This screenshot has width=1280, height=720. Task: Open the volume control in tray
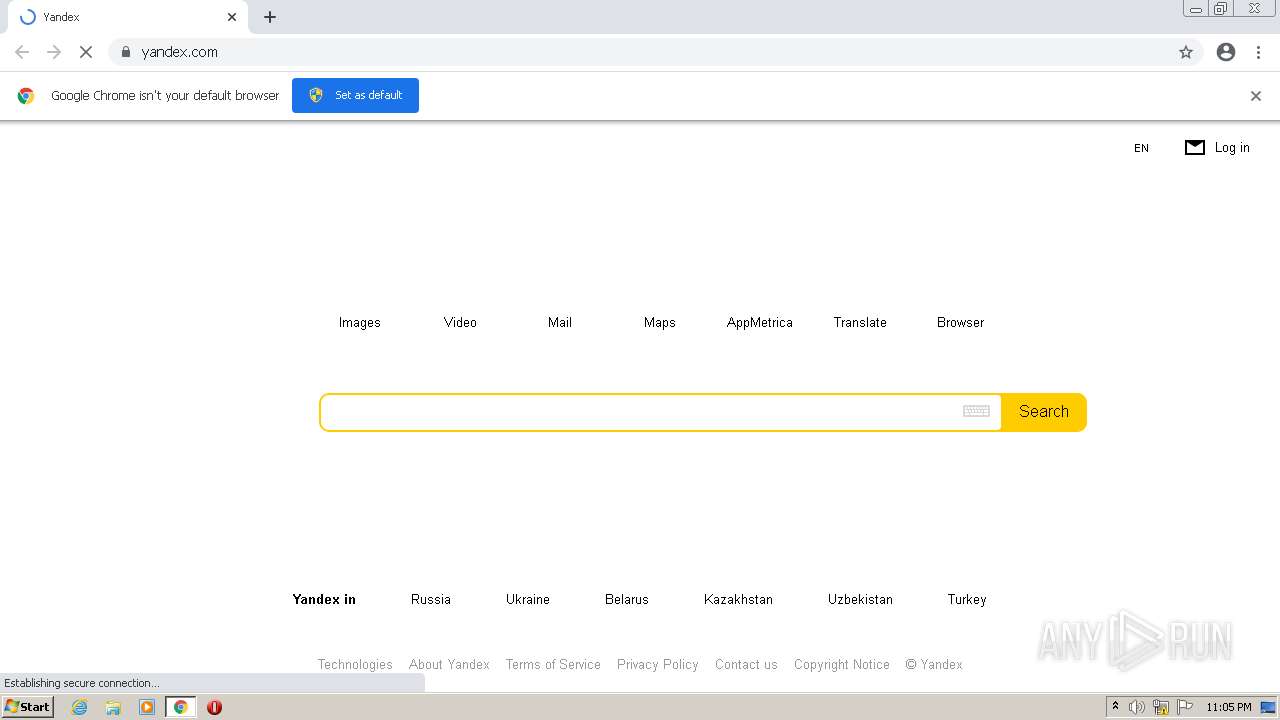(x=1137, y=707)
